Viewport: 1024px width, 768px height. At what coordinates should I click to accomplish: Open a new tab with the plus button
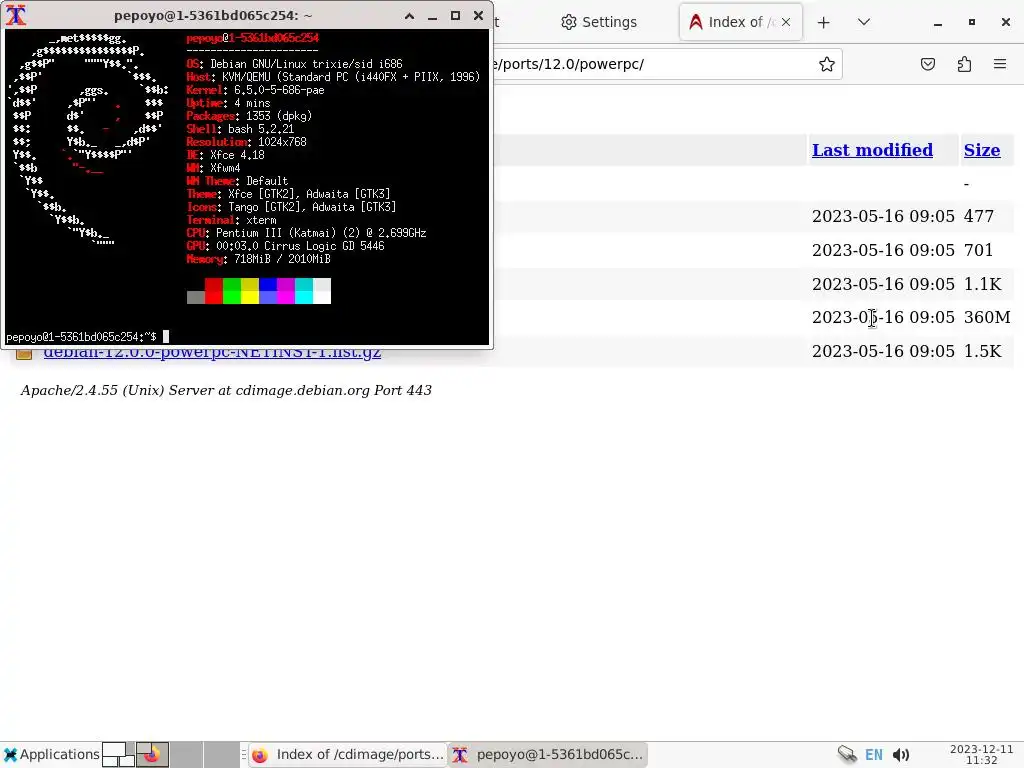824,22
